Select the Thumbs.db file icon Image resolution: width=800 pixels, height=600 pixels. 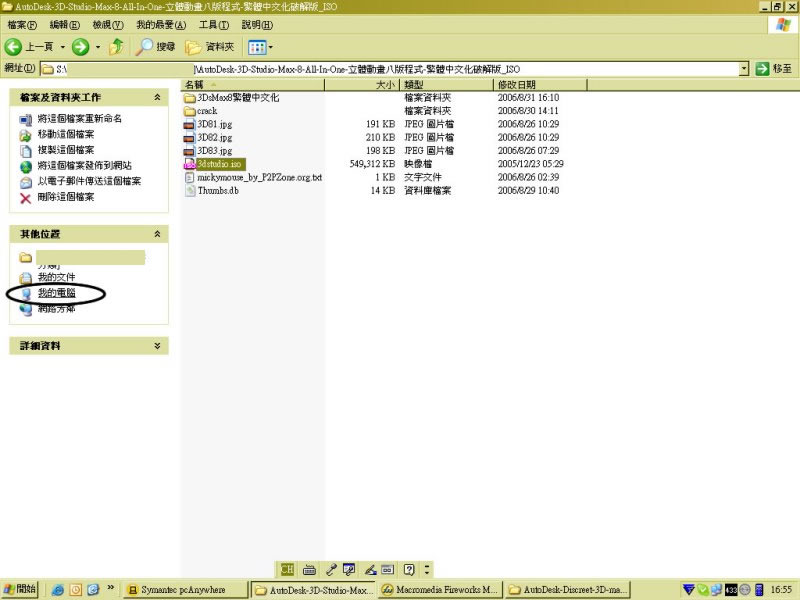pyautogui.click(x=189, y=190)
